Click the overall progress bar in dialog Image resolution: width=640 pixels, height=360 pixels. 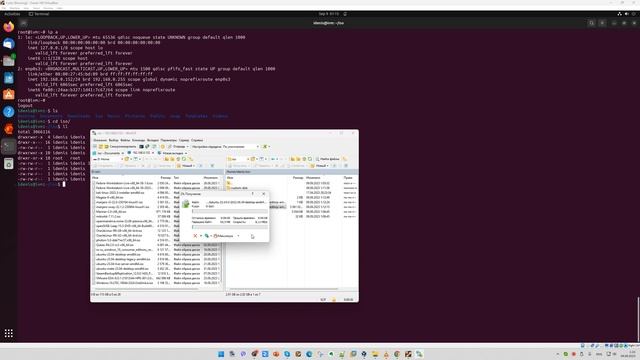[x=230, y=227]
